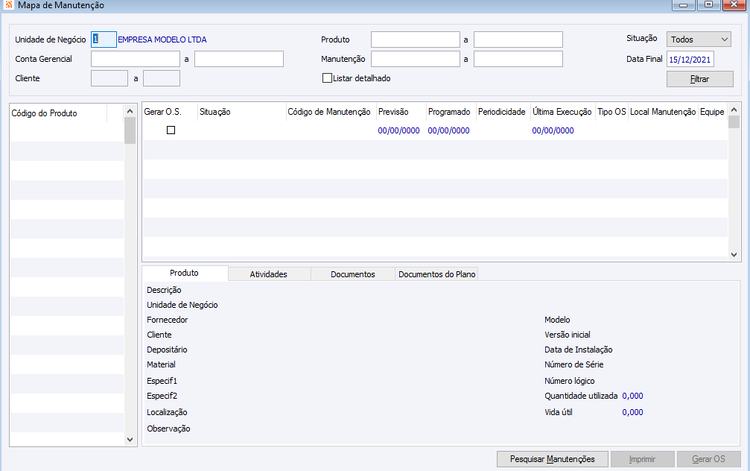Click the Local Manutenção column header
Image resolution: width=750 pixels, height=471 pixels.
(x=663, y=112)
